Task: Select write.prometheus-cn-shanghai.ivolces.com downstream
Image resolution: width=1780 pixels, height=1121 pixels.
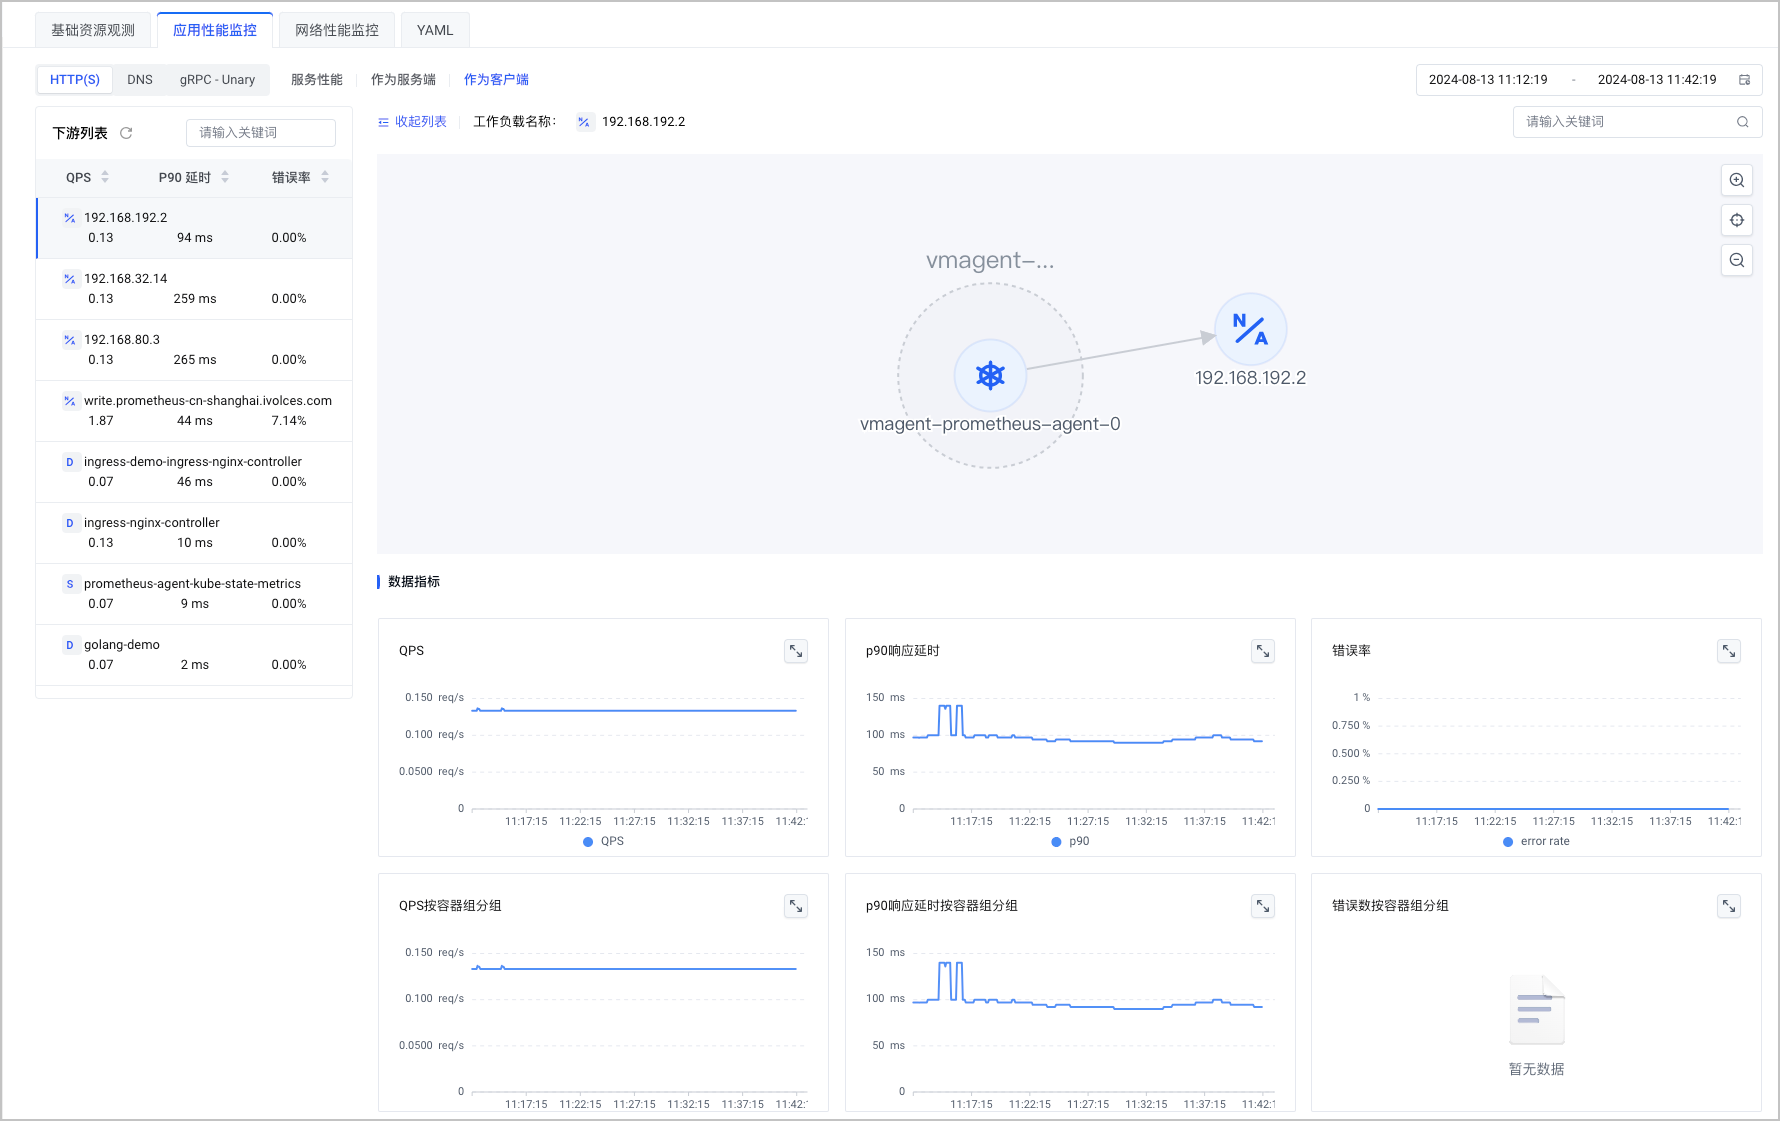Action: pos(194,411)
